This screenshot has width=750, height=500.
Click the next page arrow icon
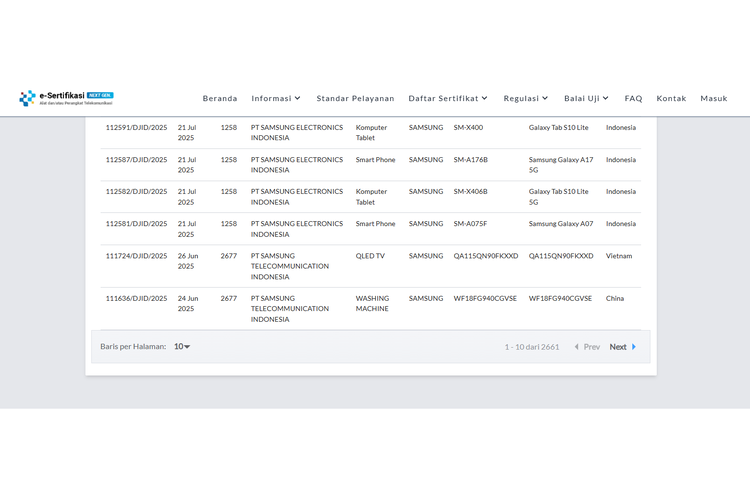(x=634, y=347)
